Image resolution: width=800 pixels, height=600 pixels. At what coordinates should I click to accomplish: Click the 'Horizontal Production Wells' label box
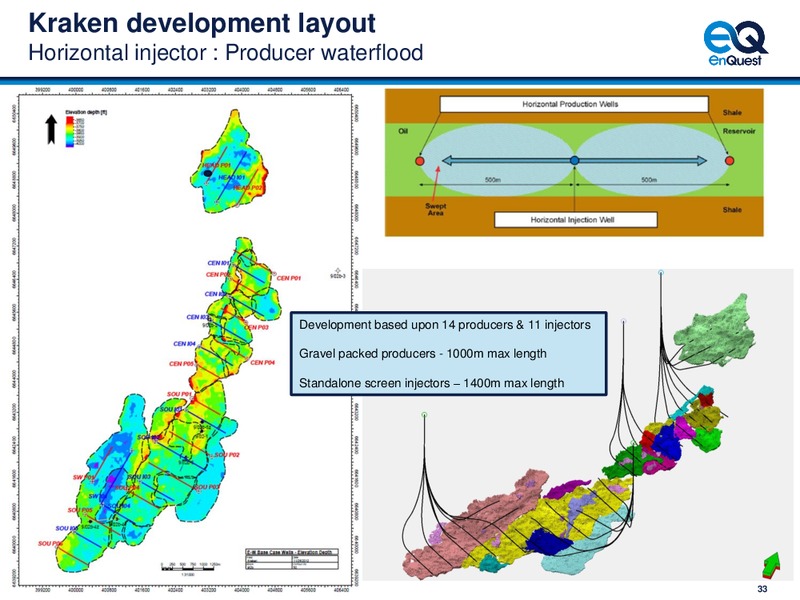tap(574, 104)
